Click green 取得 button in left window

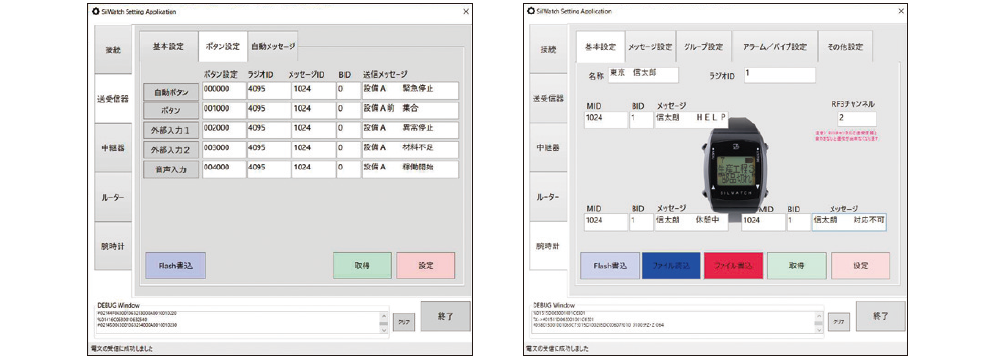click(x=362, y=266)
